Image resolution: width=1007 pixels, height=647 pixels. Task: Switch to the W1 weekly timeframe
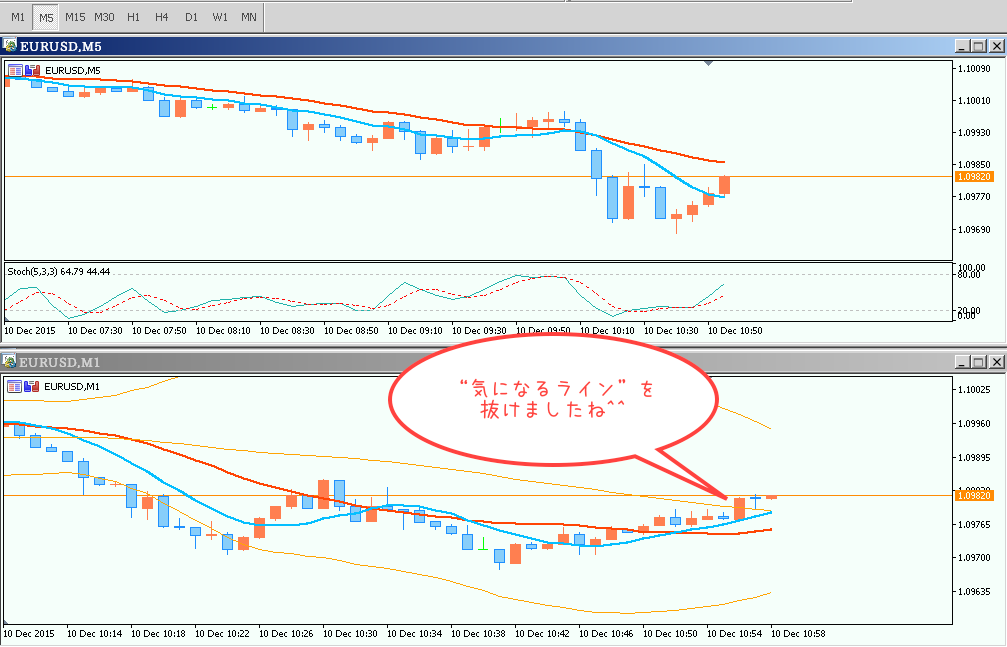(220, 17)
